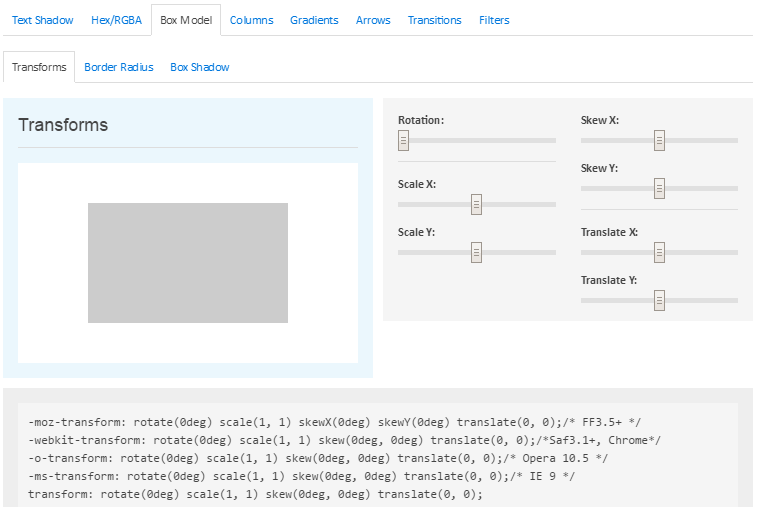Select the Transforms sub-tab
The height and width of the screenshot is (507, 757).
click(39, 67)
